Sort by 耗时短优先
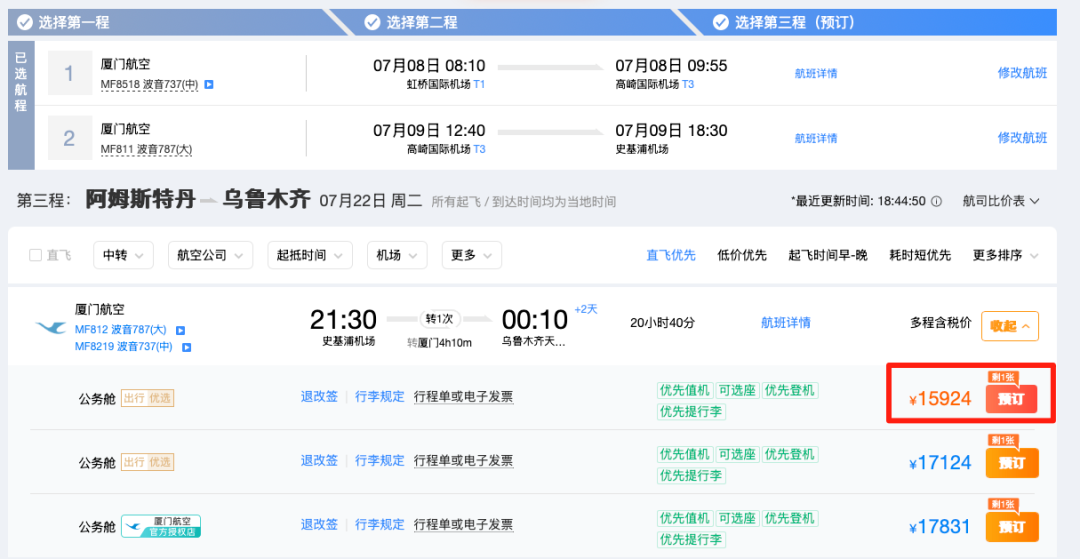This screenshot has height=559, width=1080. pyautogui.click(x=920, y=255)
